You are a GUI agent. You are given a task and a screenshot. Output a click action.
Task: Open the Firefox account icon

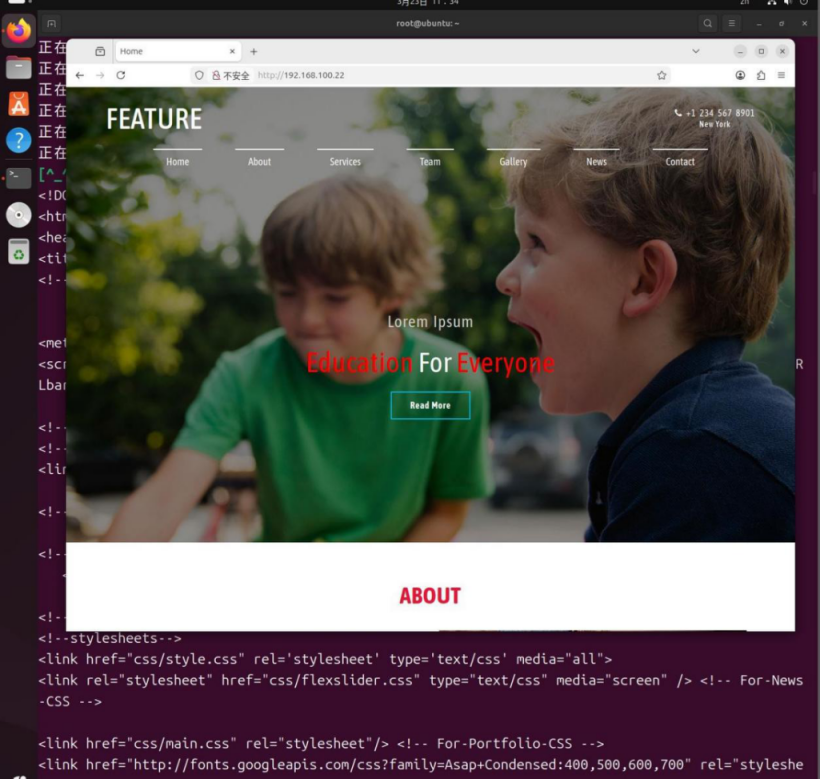(740, 75)
